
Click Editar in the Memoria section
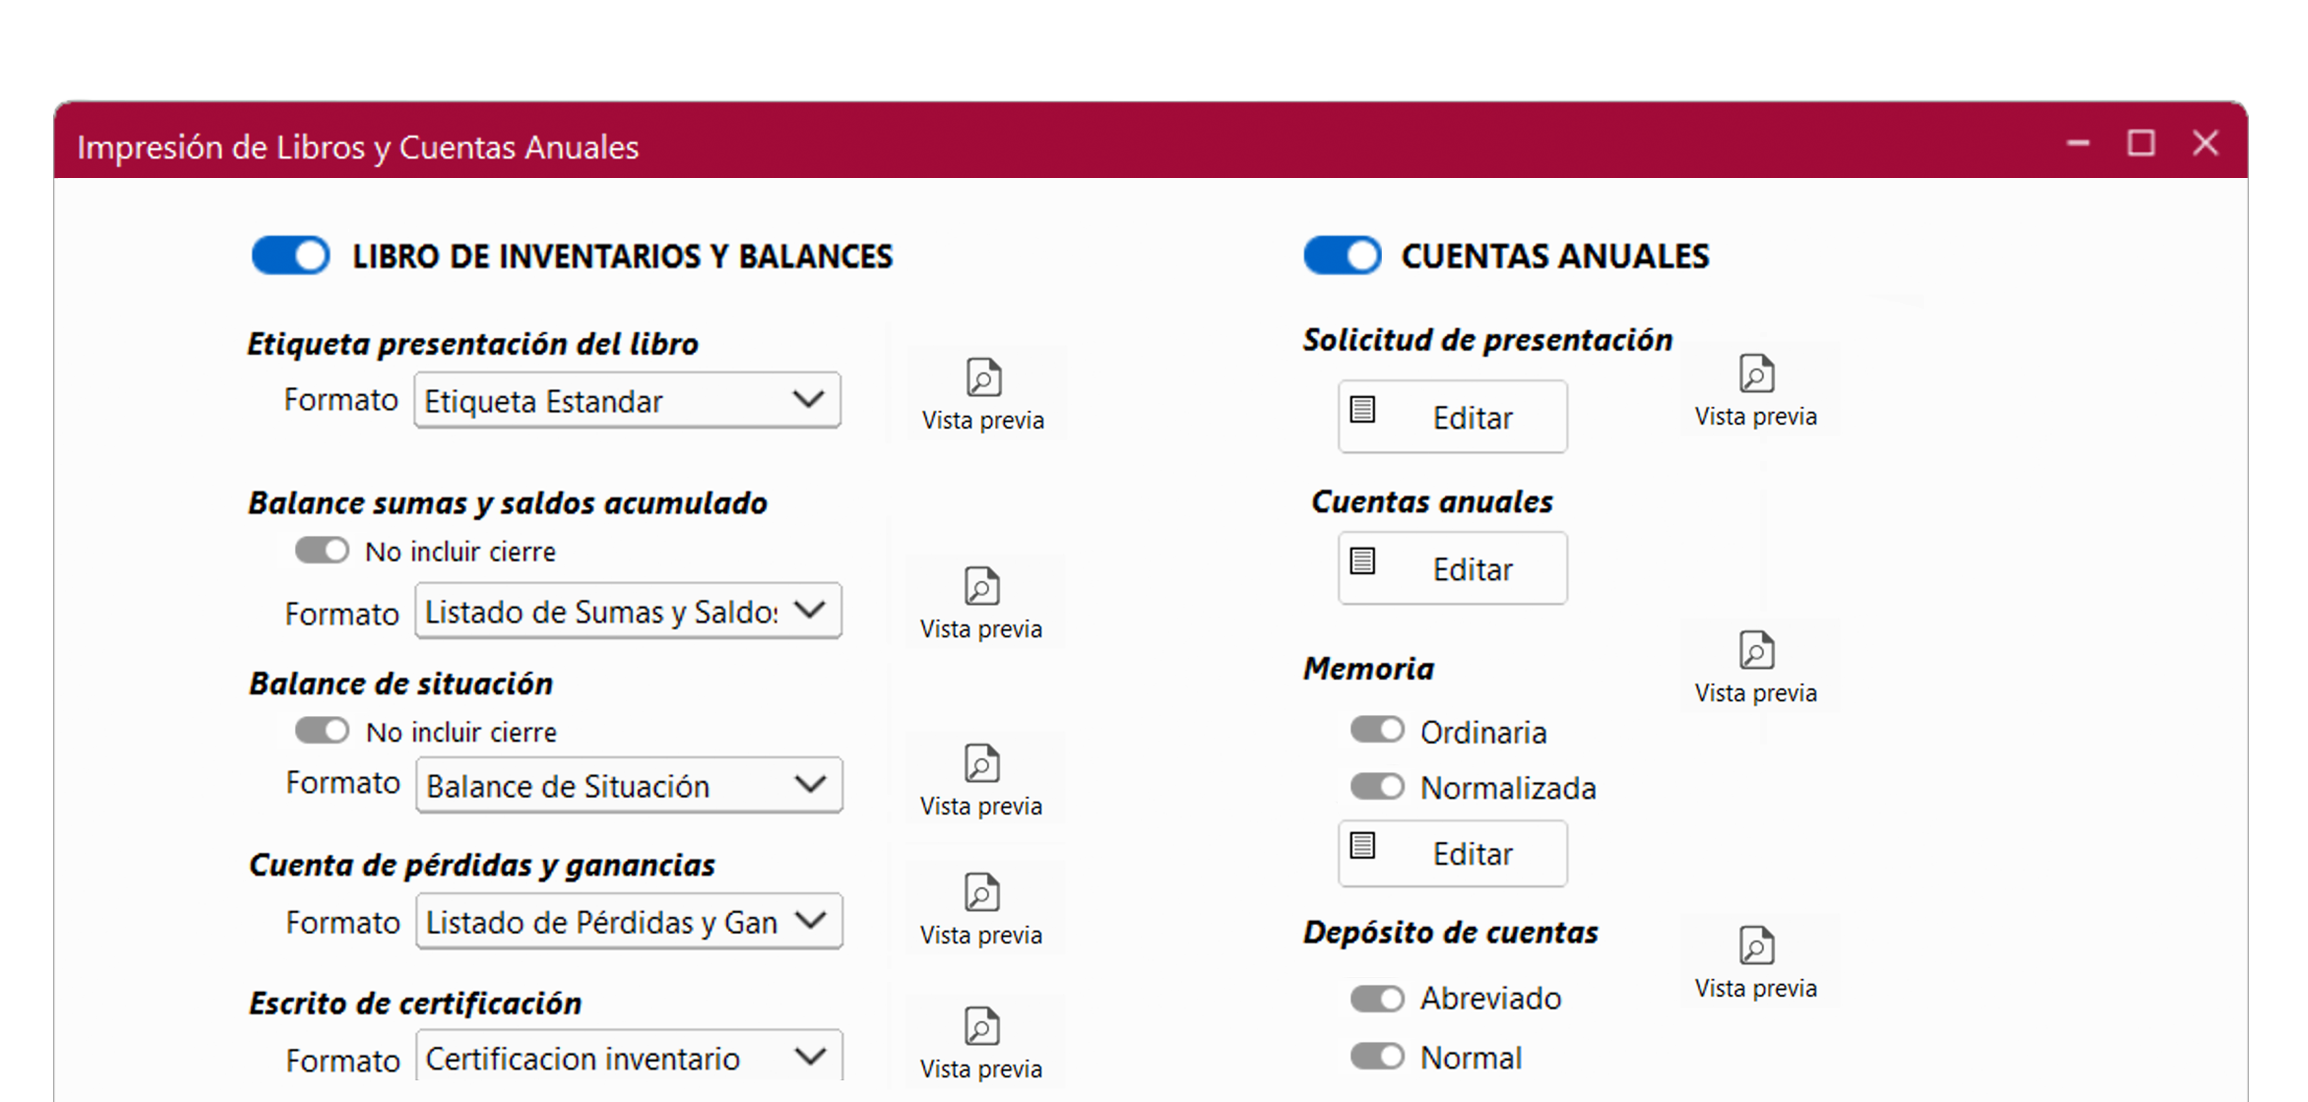coord(1452,853)
